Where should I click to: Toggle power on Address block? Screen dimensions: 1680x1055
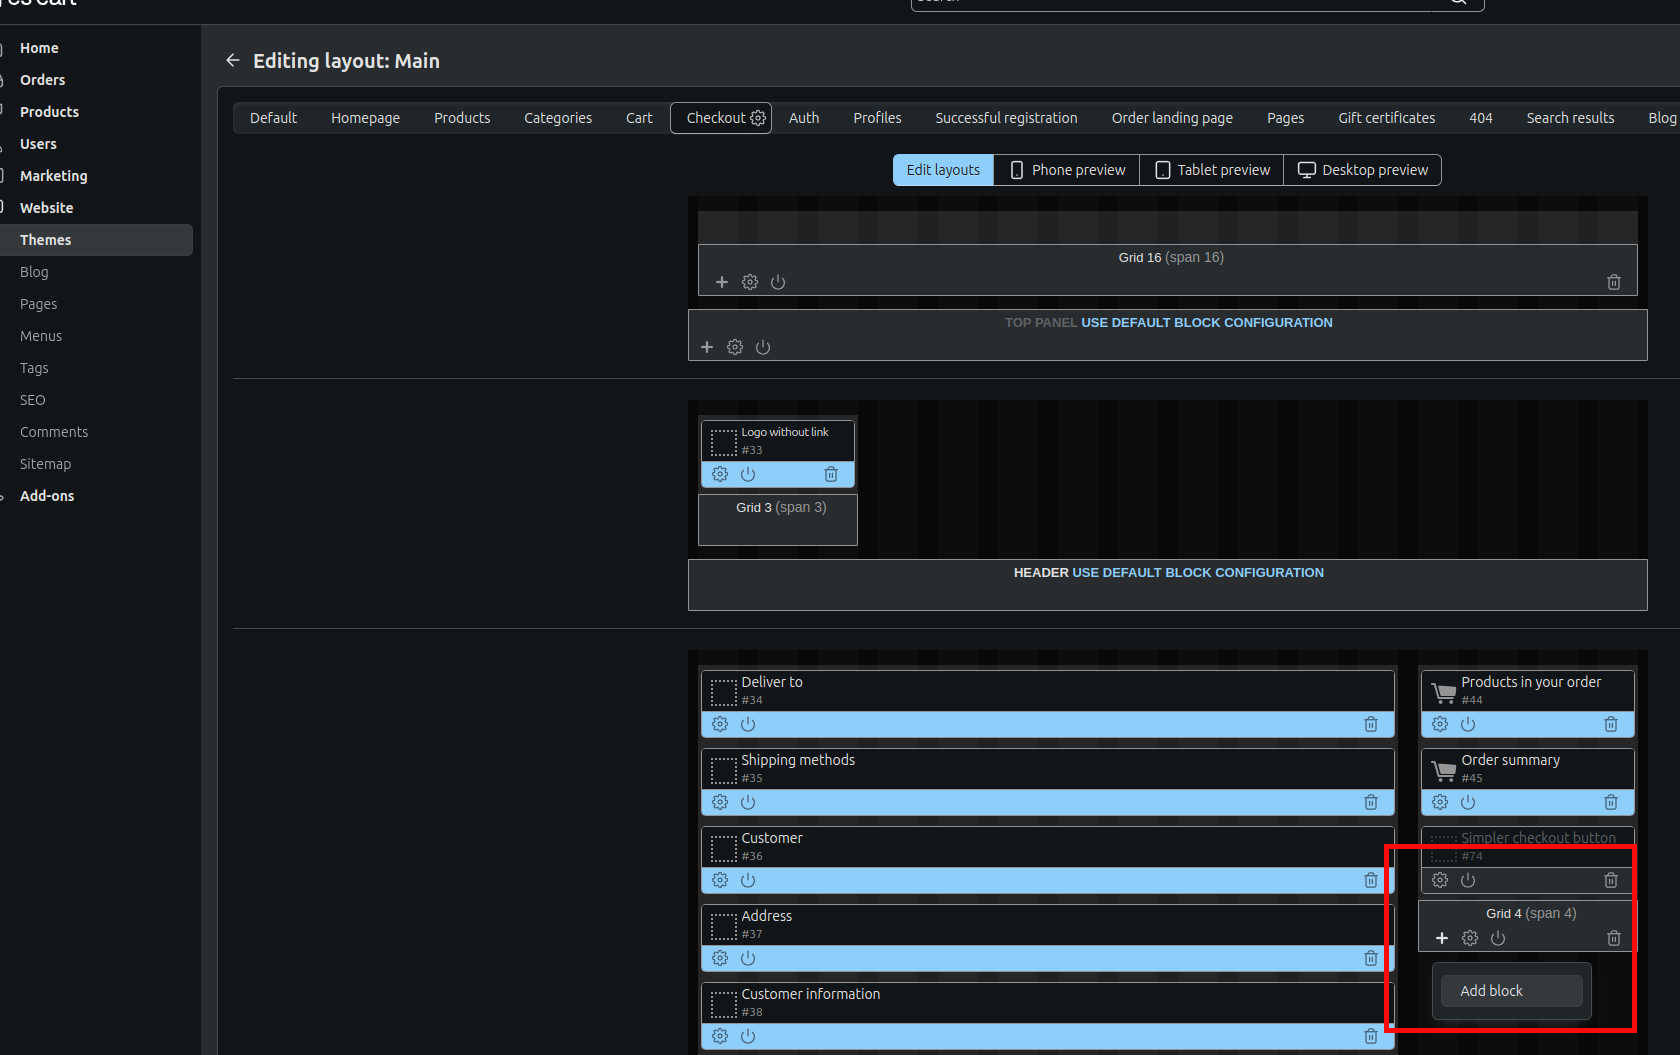click(748, 958)
